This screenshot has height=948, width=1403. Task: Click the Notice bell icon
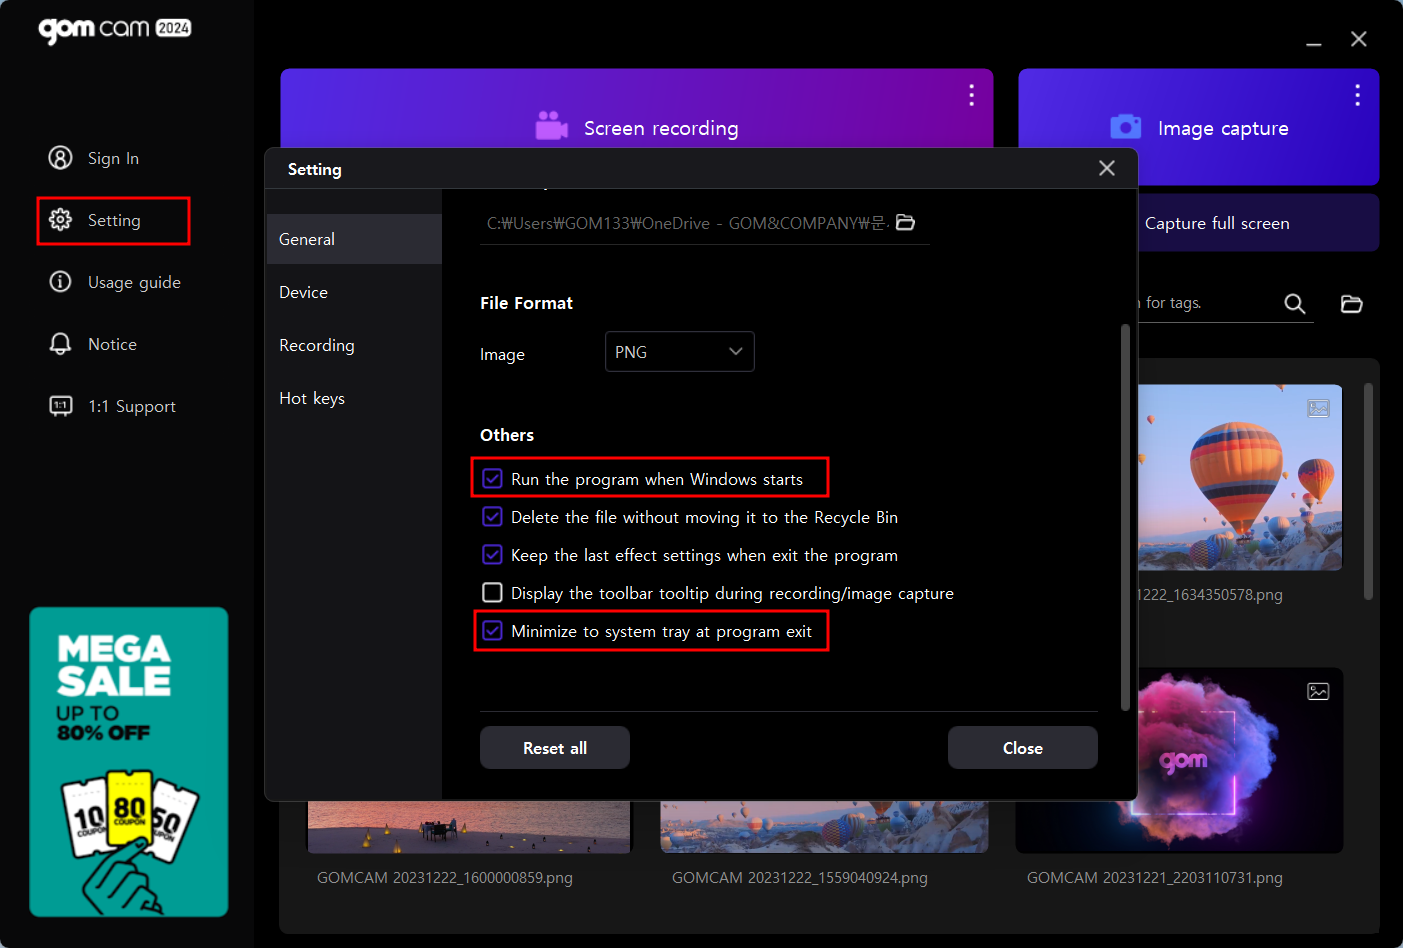(61, 344)
